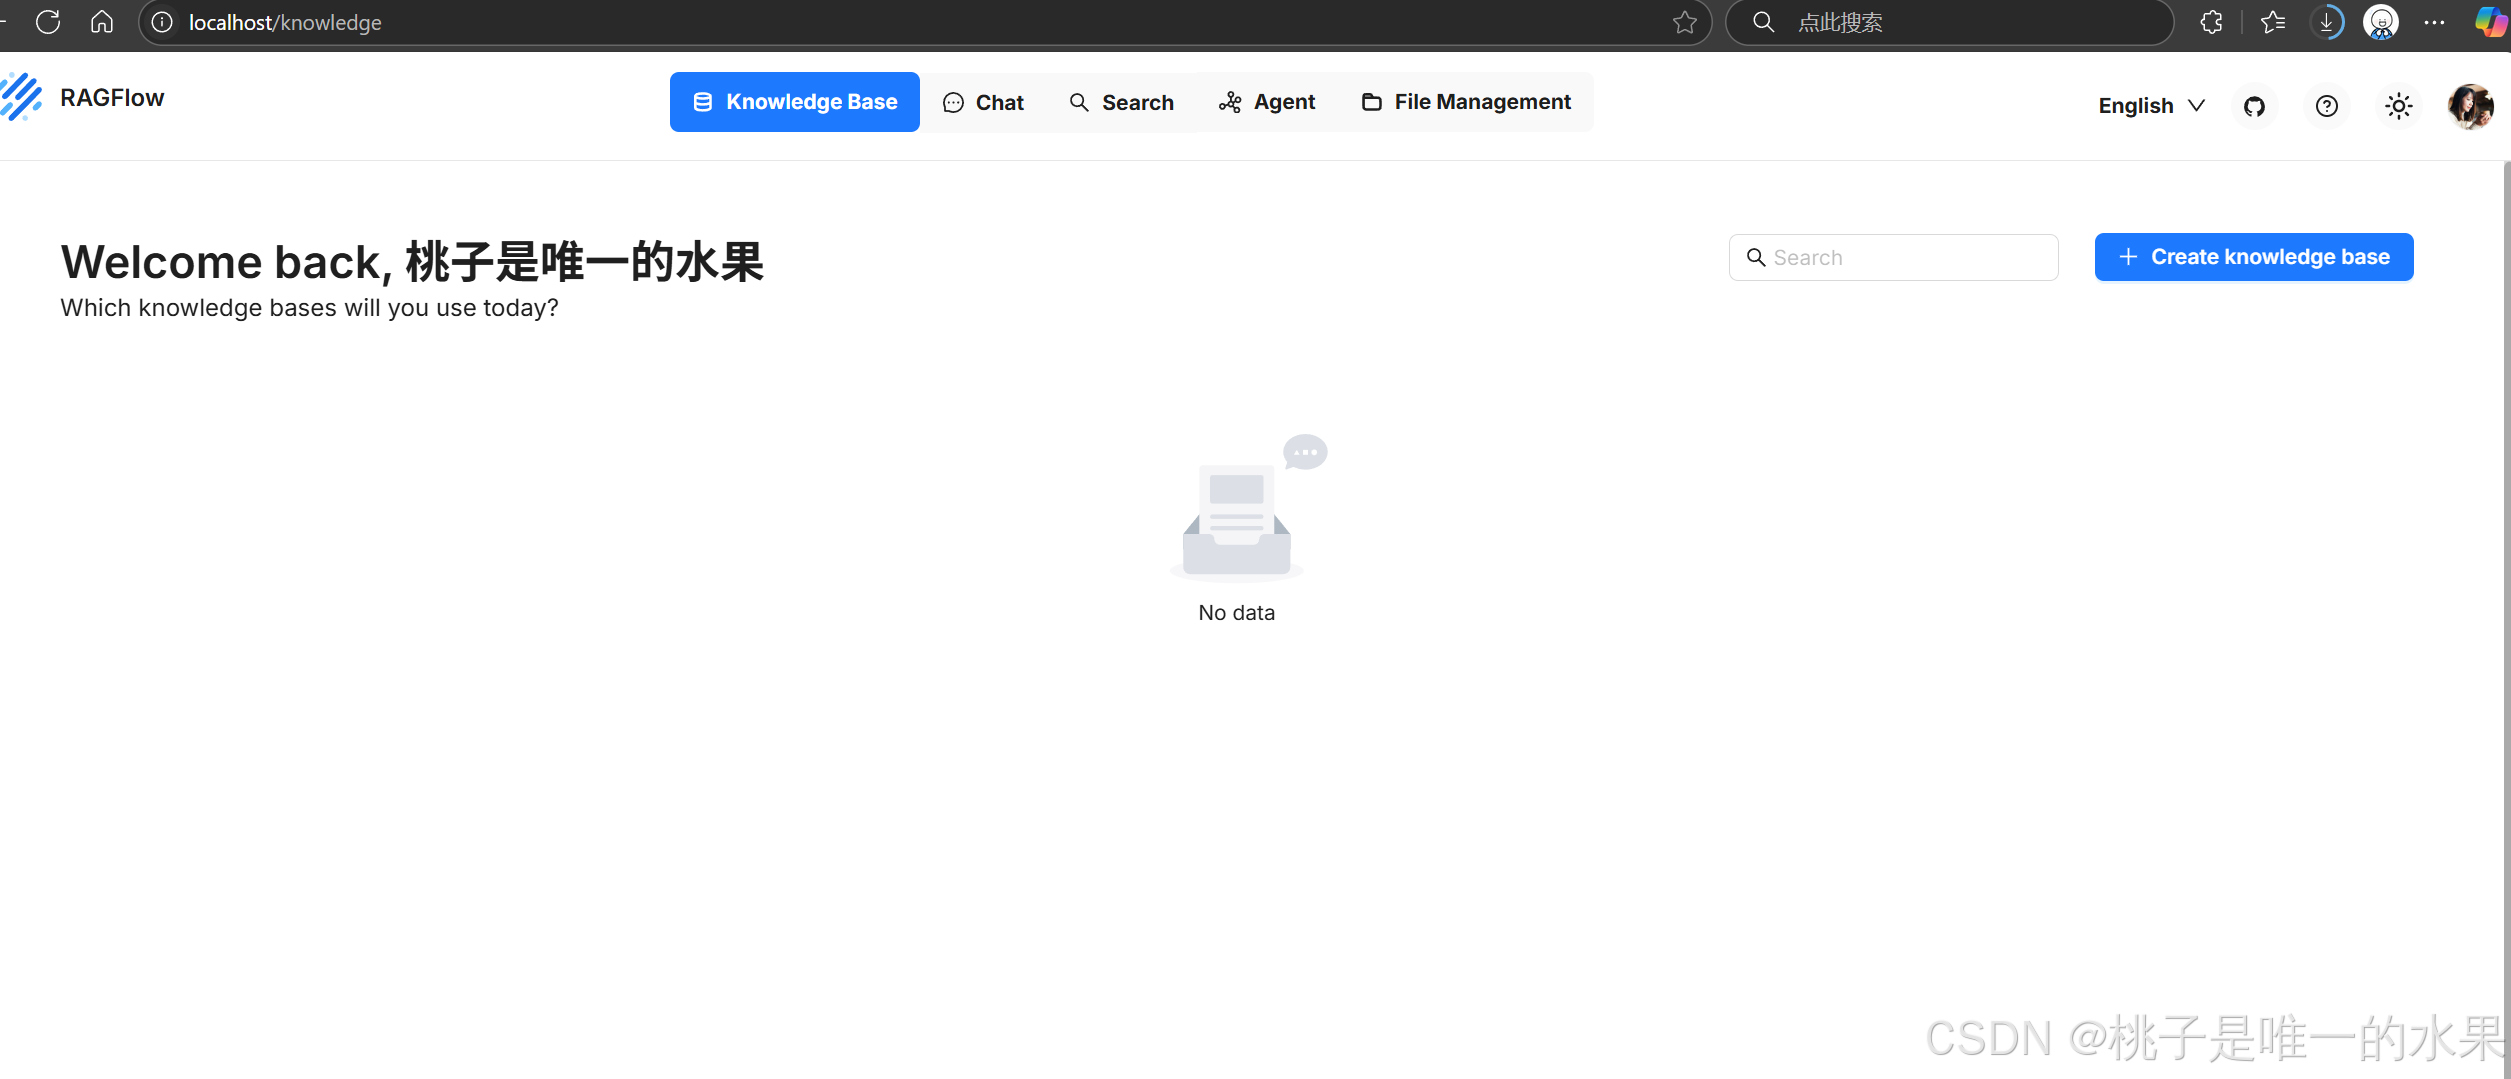Open the RAGFlow GitHub repository icon
Screen dimensions: 2511x1079
click(2254, 106)
